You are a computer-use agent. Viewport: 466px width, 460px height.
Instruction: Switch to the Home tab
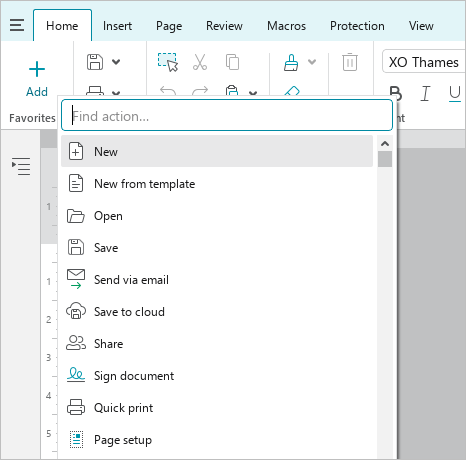[x=62, y=26]
